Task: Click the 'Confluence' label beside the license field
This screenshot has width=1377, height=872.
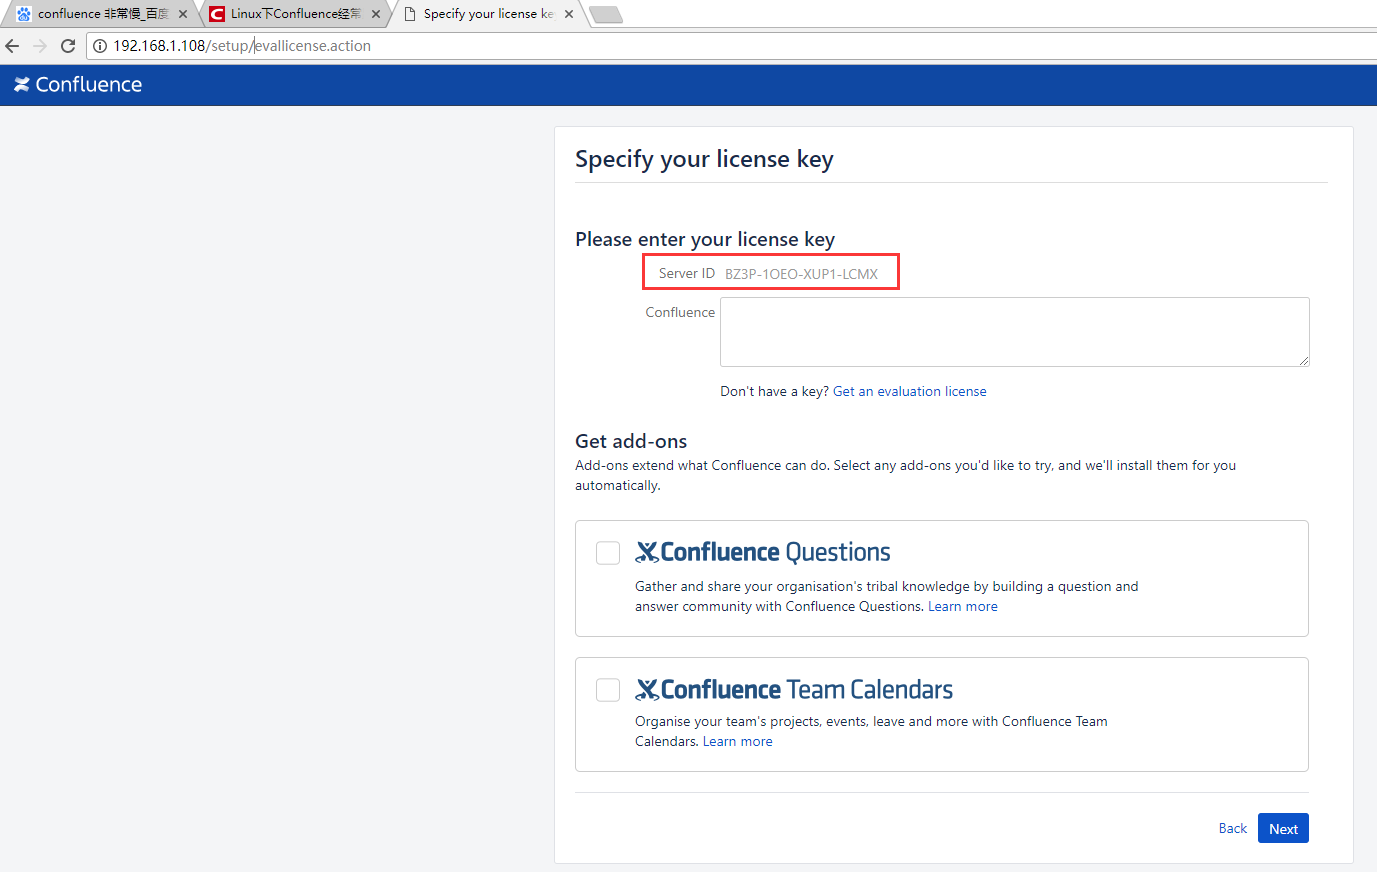Action: coord(680,312)
